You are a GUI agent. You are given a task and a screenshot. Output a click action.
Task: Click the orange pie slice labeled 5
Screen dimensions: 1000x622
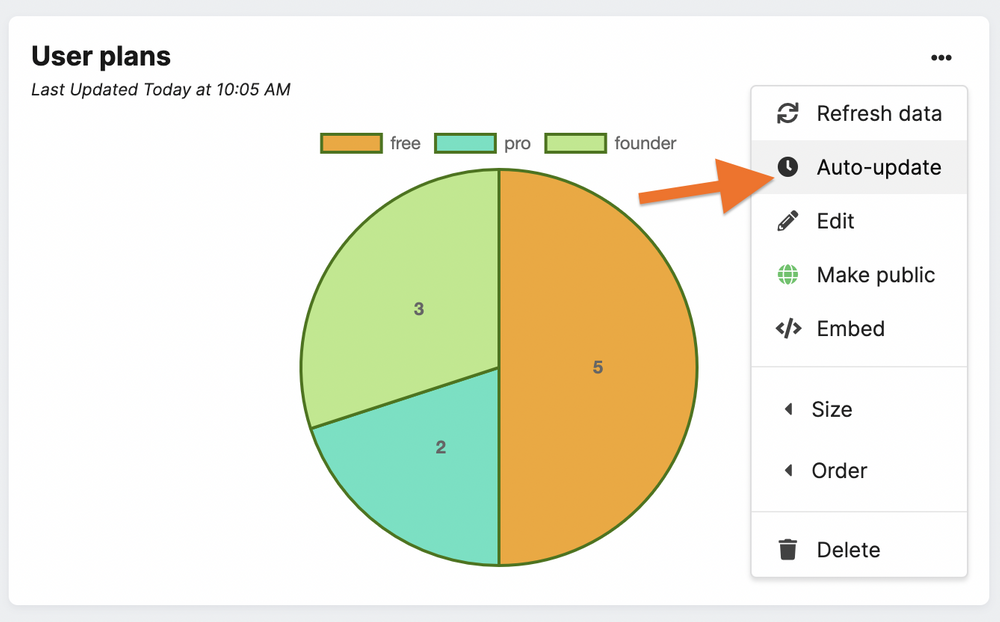tap(600, 367)
